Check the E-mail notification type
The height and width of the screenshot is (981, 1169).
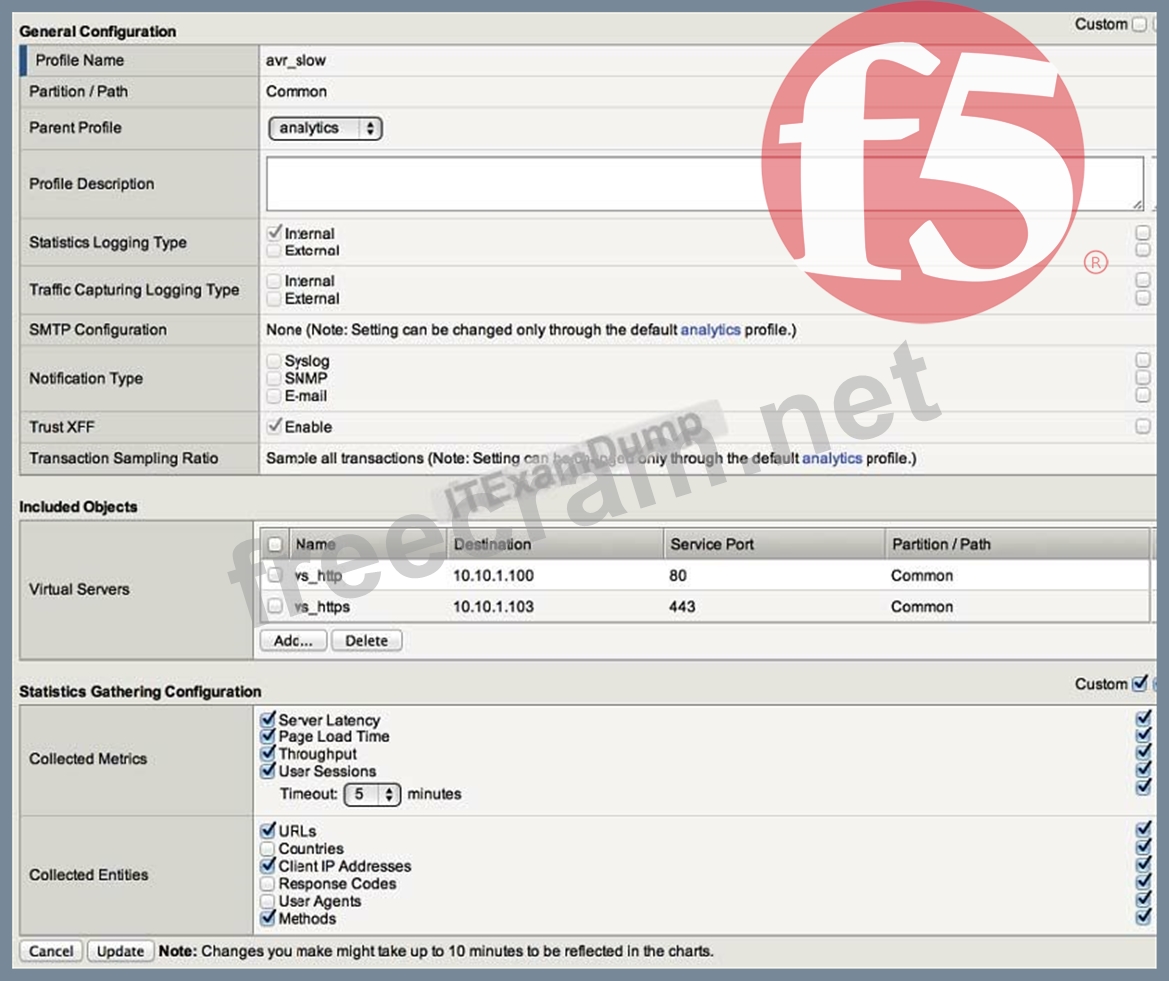pos(274,396)
